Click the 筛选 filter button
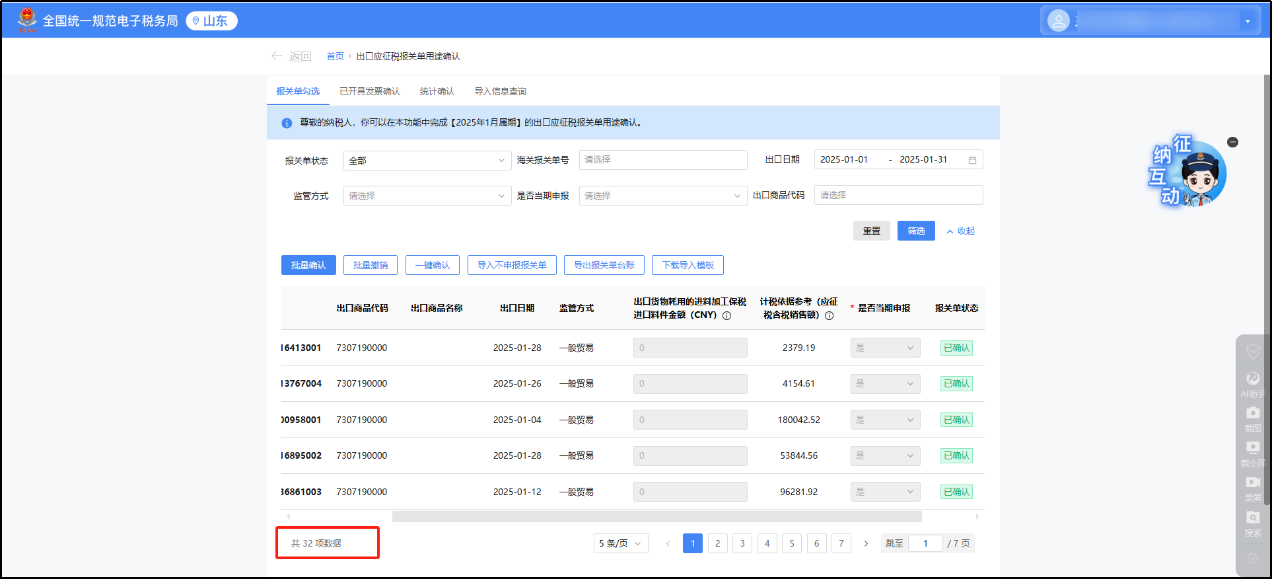This screenshot has width=1273, height=581. pos(916,231)
